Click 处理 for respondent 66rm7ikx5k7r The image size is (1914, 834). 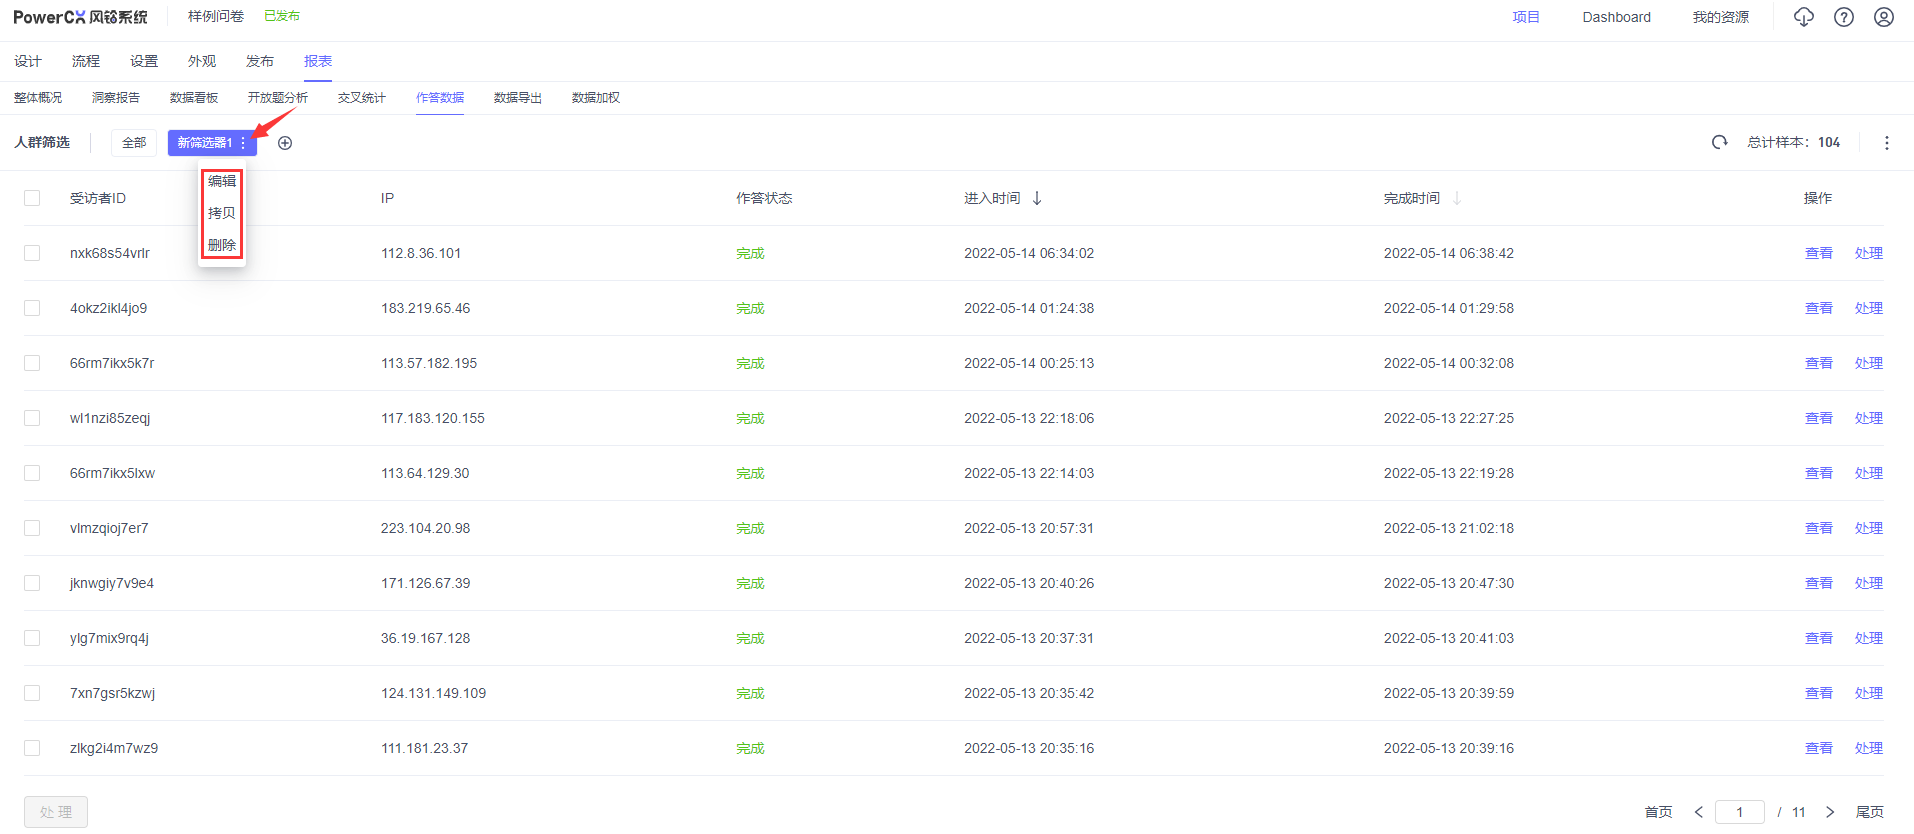pyautogui.click(x=1868, y=363)
